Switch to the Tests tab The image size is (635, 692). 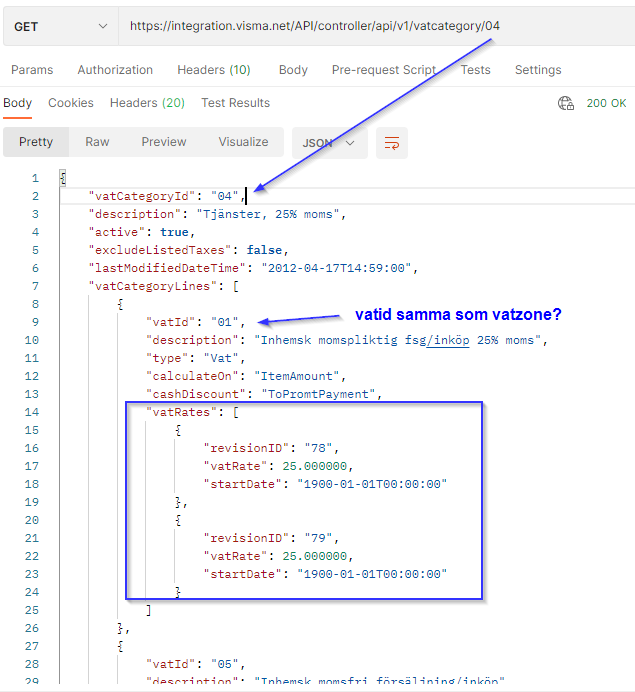click(x=476, y=70)
